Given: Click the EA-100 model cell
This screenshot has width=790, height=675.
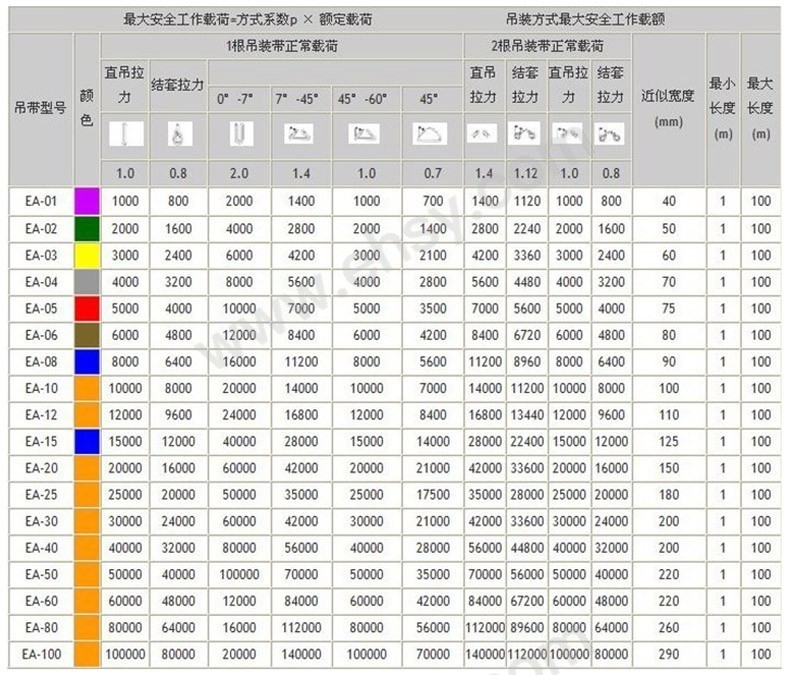Looking at the screenshot, I should (41, 654).
